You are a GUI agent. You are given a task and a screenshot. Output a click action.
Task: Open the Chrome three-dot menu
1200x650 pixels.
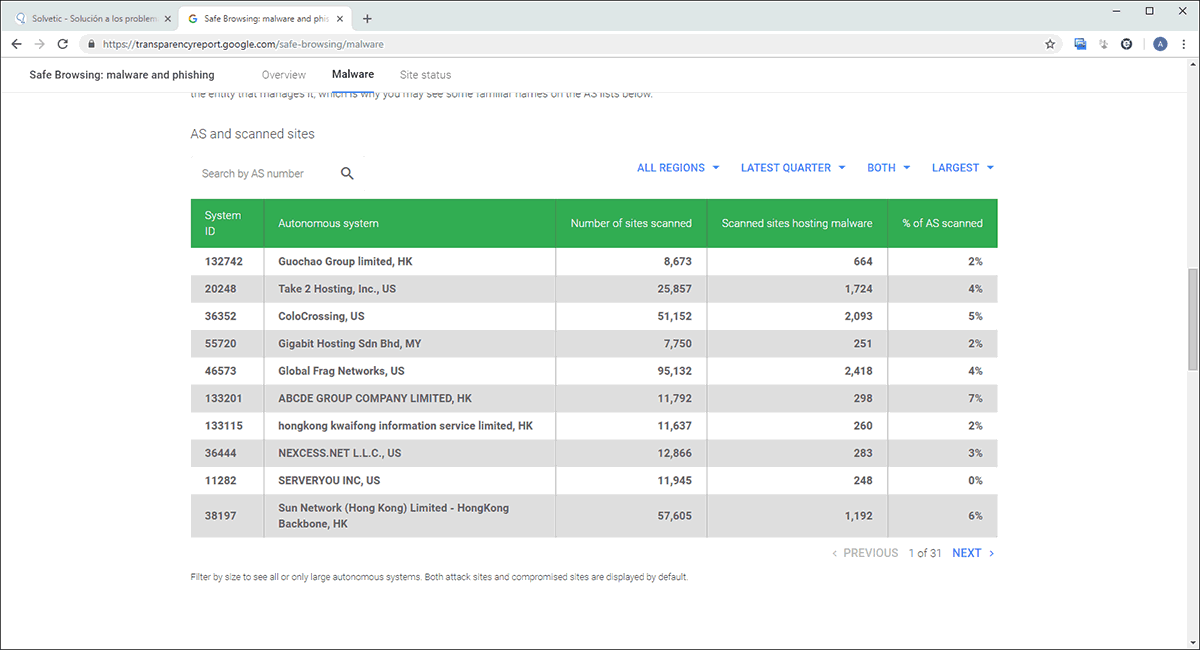tap(1183, 44)
